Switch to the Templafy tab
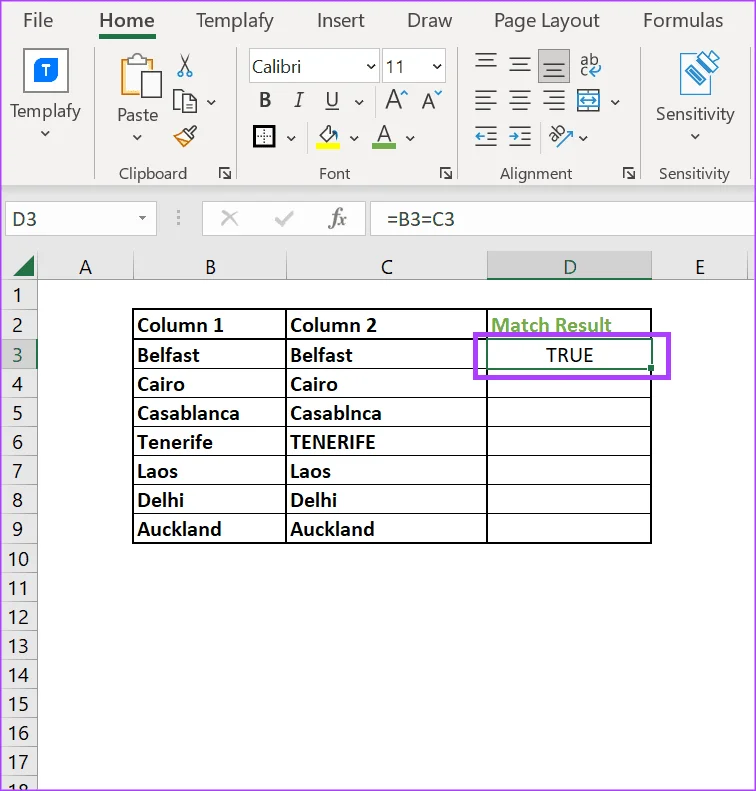The width and height of the screenshot is (756, 791). pyautogui.click(x=235, y=21)
